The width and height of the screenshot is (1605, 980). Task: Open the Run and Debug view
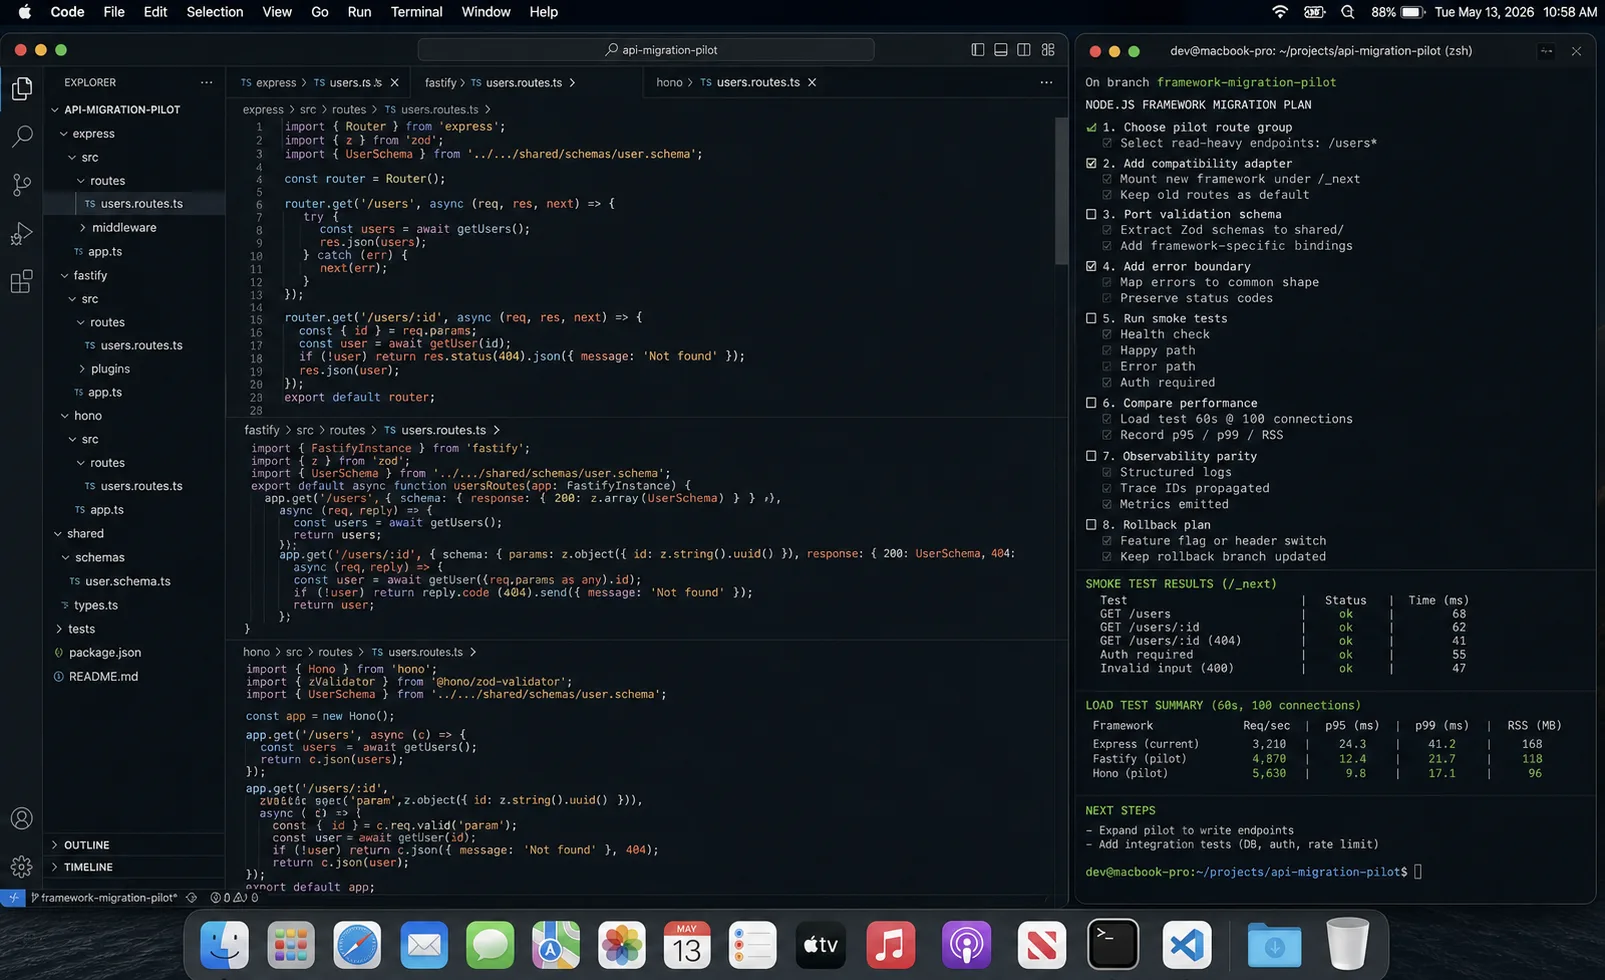coord(21,233)
